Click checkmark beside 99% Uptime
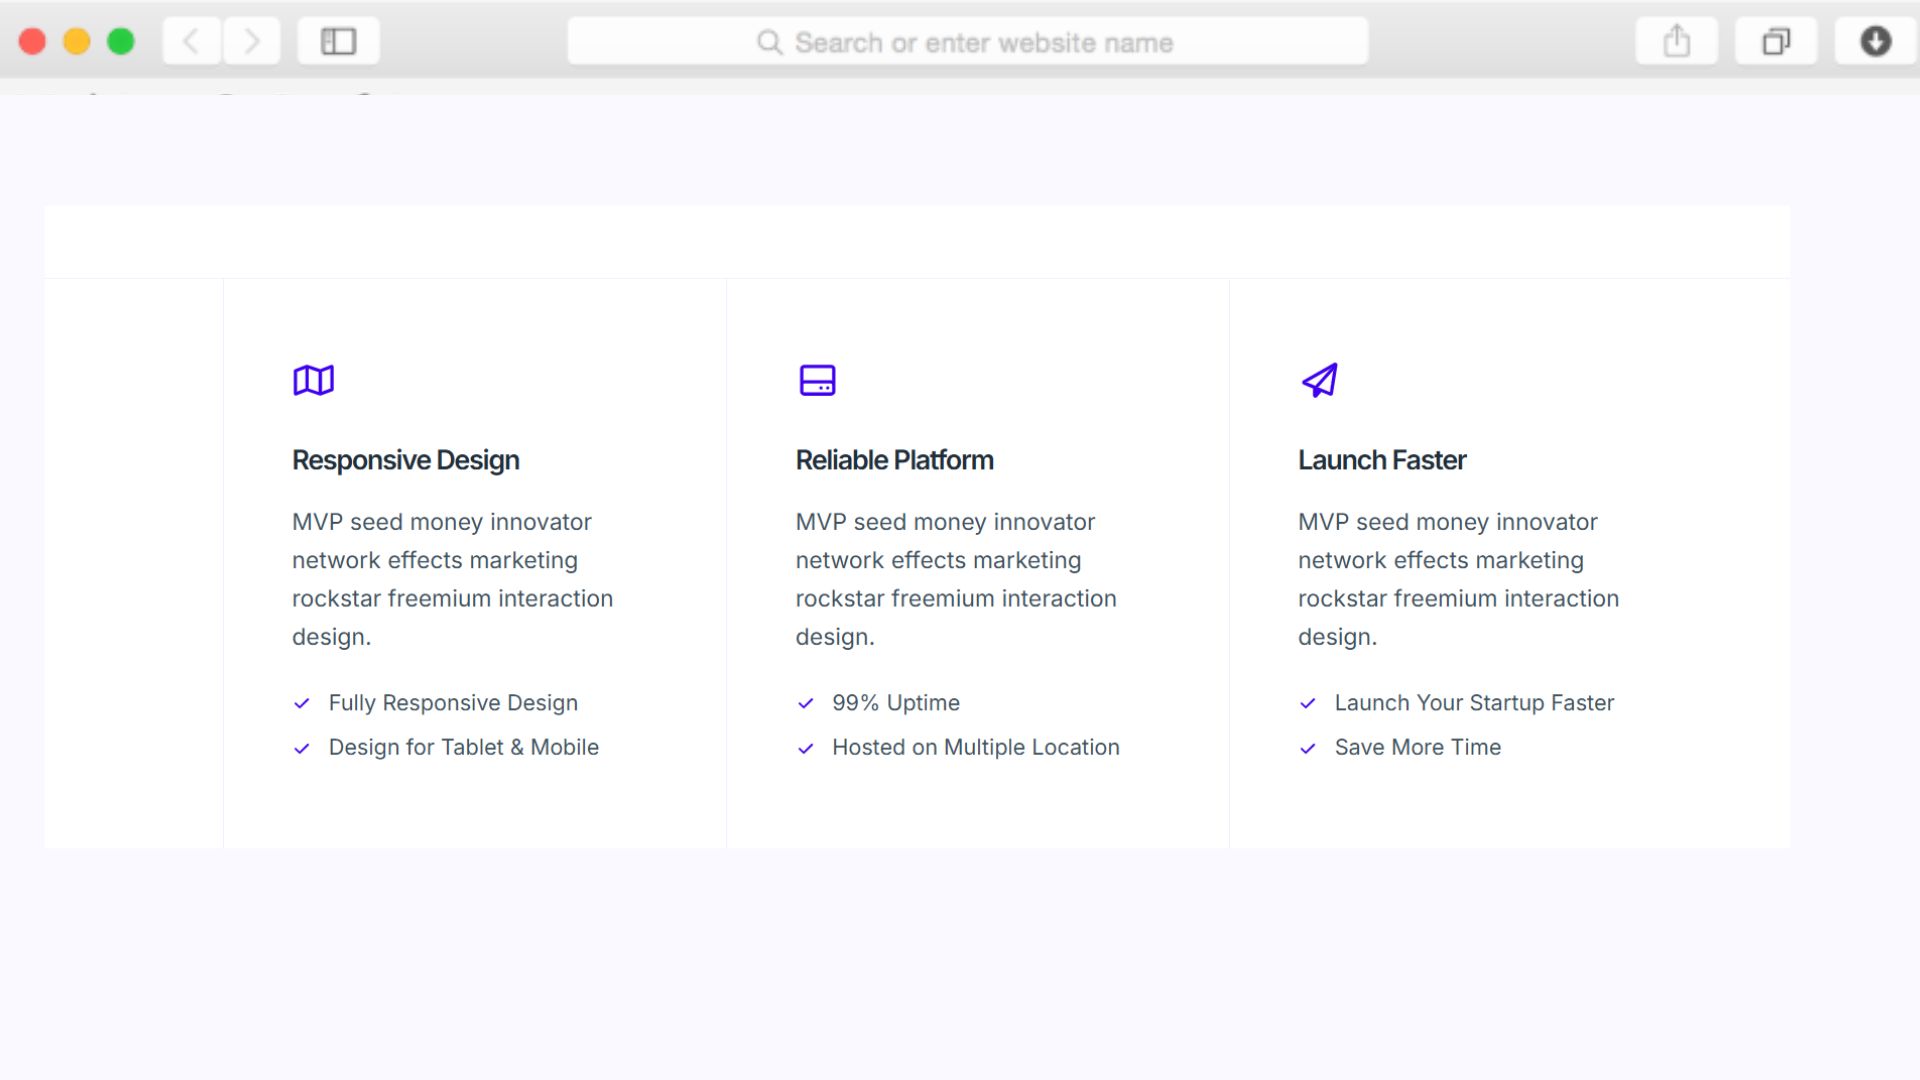 tap(806, 704)
